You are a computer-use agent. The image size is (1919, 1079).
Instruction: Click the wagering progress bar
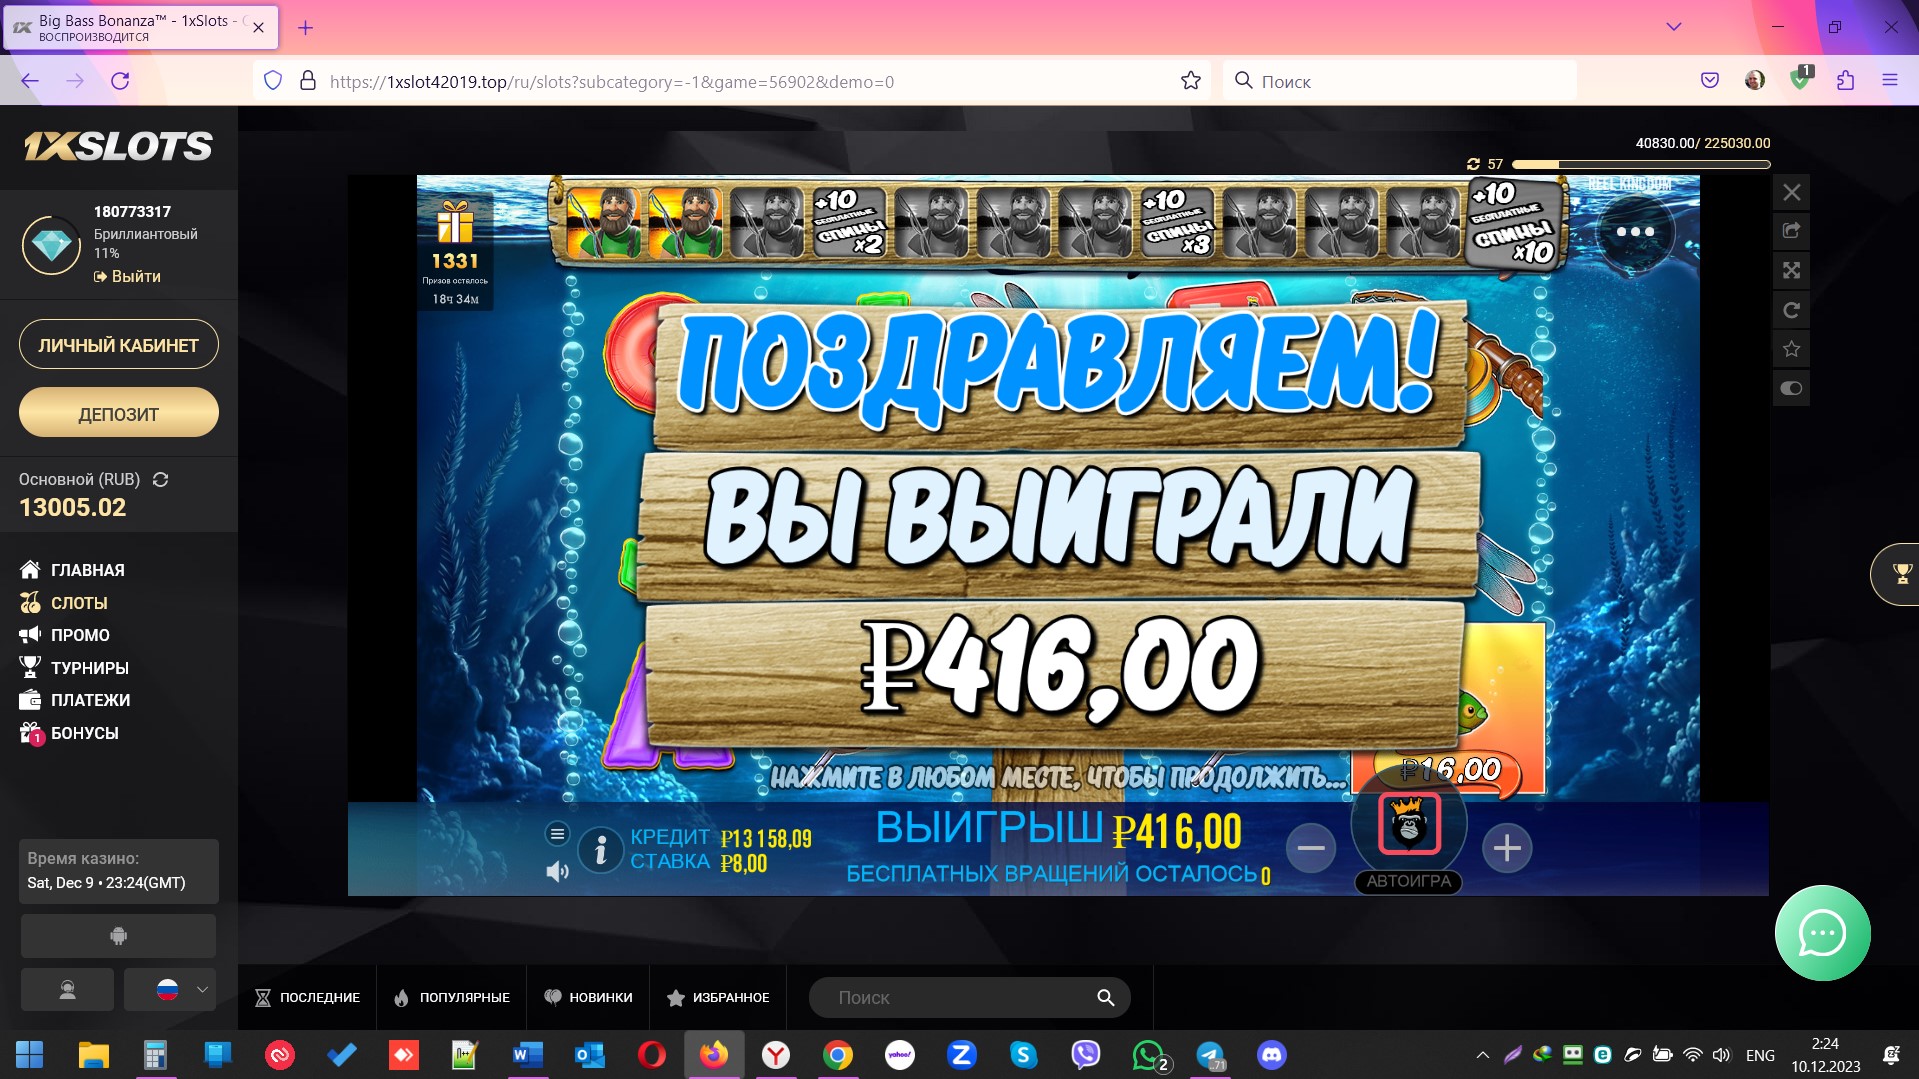[x=1641, y=164]
